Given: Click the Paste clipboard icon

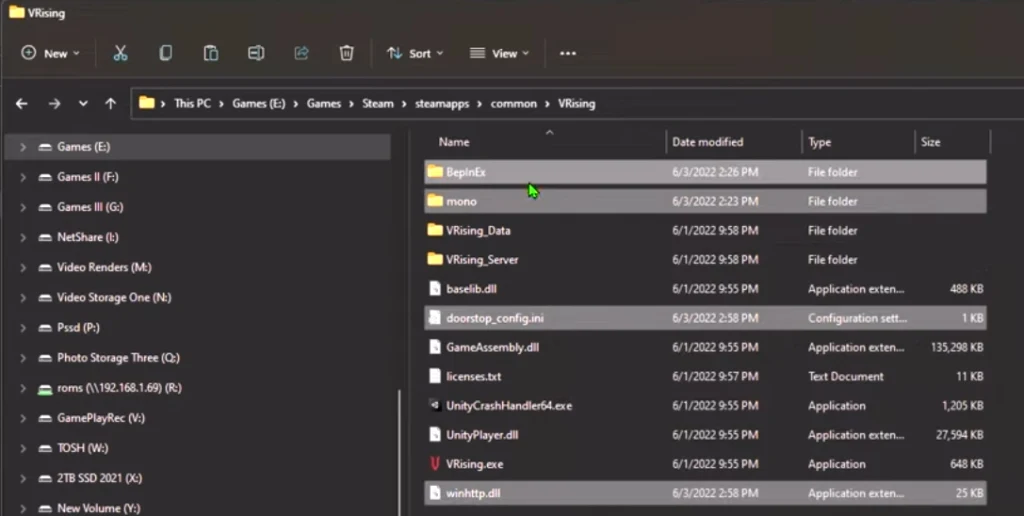Looking at the screenshot, I should 210,54.
